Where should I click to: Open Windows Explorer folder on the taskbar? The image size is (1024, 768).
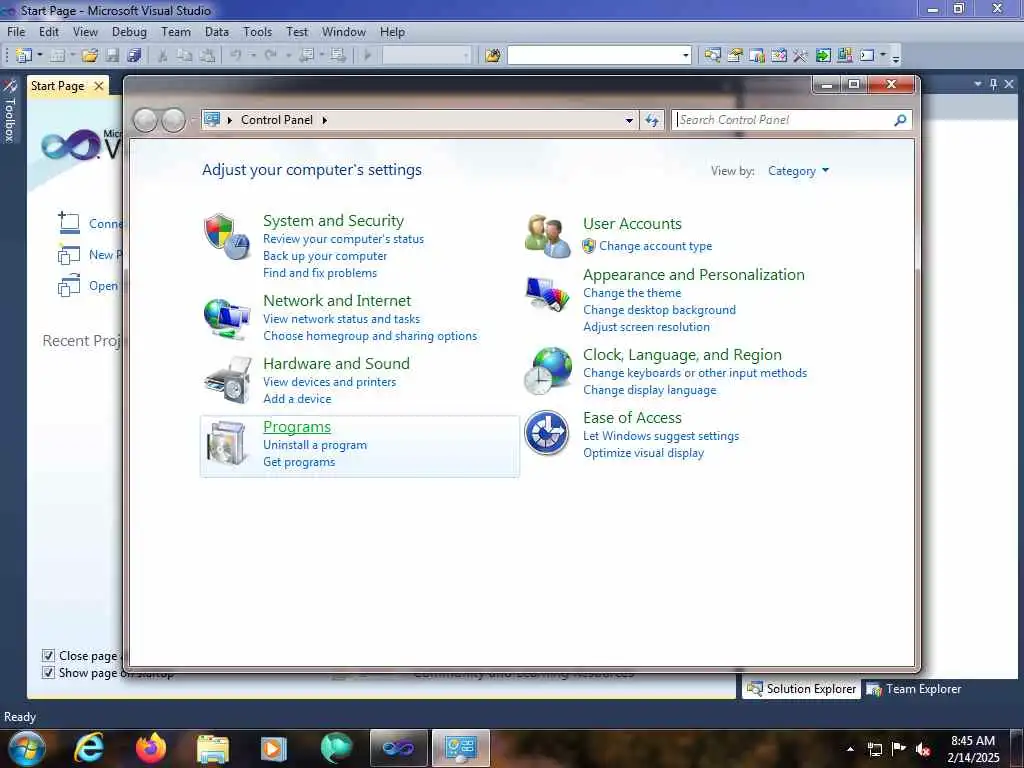(213, 748)
